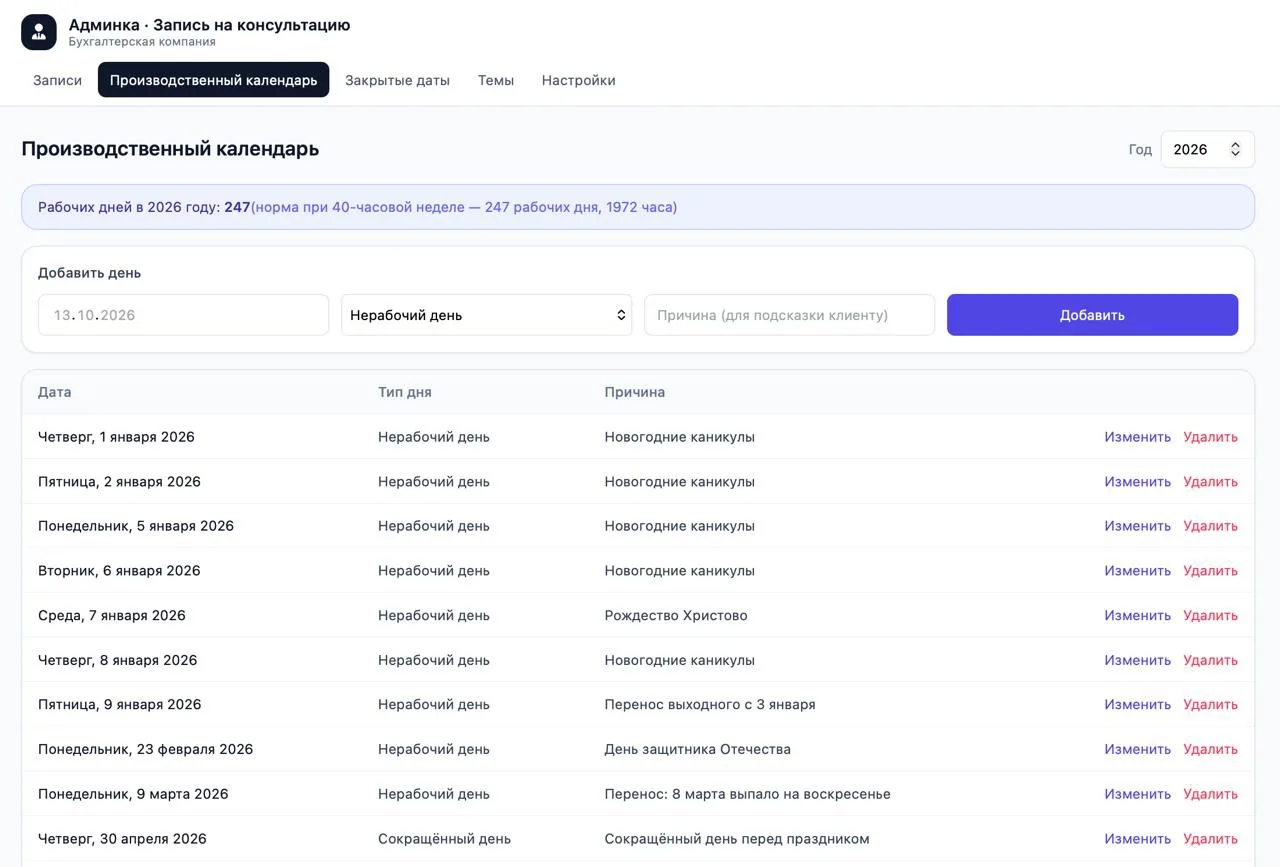Delete the 9 января 2026 entry
The width and height of the screenshot is (1280, 867).
1210,705
